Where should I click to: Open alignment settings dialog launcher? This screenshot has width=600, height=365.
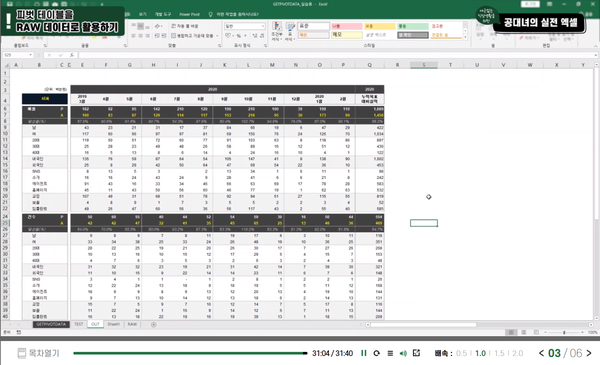[x=219, y=46]
